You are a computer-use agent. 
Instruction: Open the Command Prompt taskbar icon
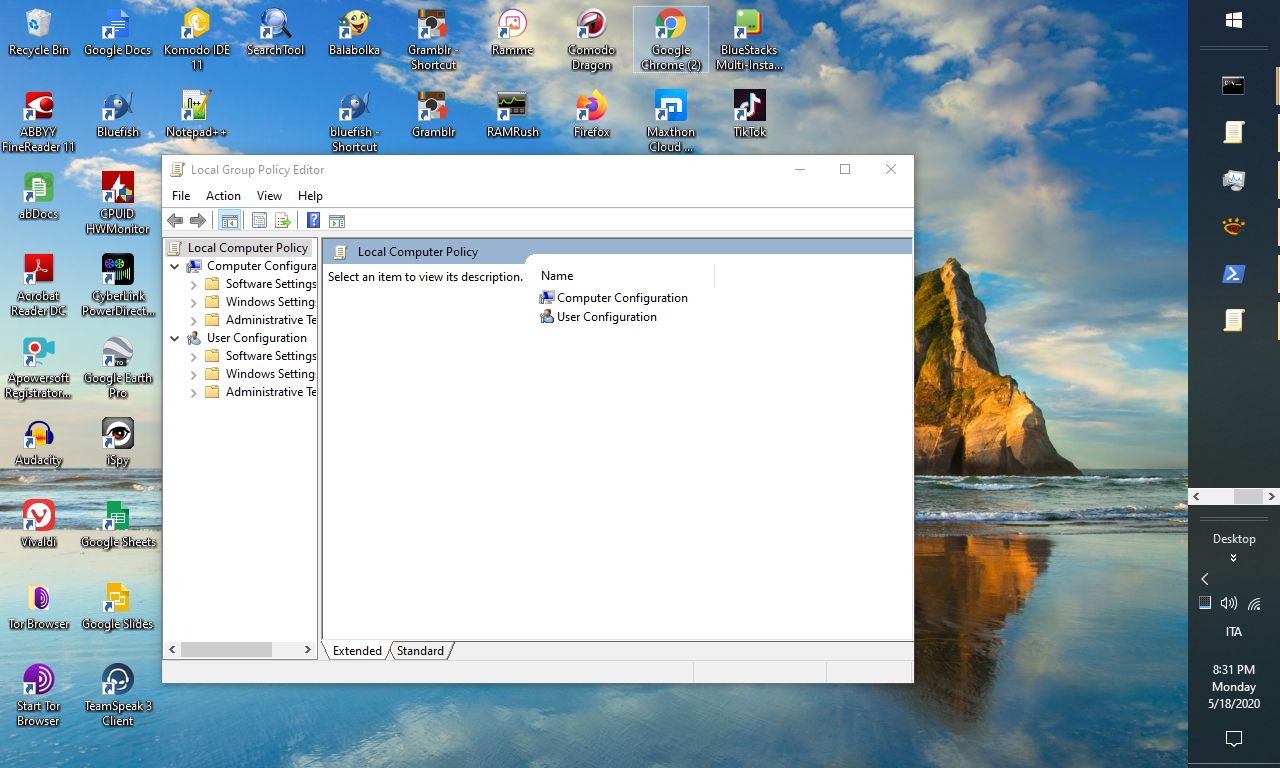pos(1233,85)
